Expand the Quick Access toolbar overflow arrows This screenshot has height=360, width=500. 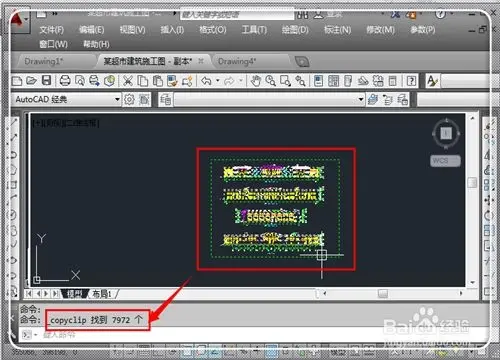click(x=55, y=14)
